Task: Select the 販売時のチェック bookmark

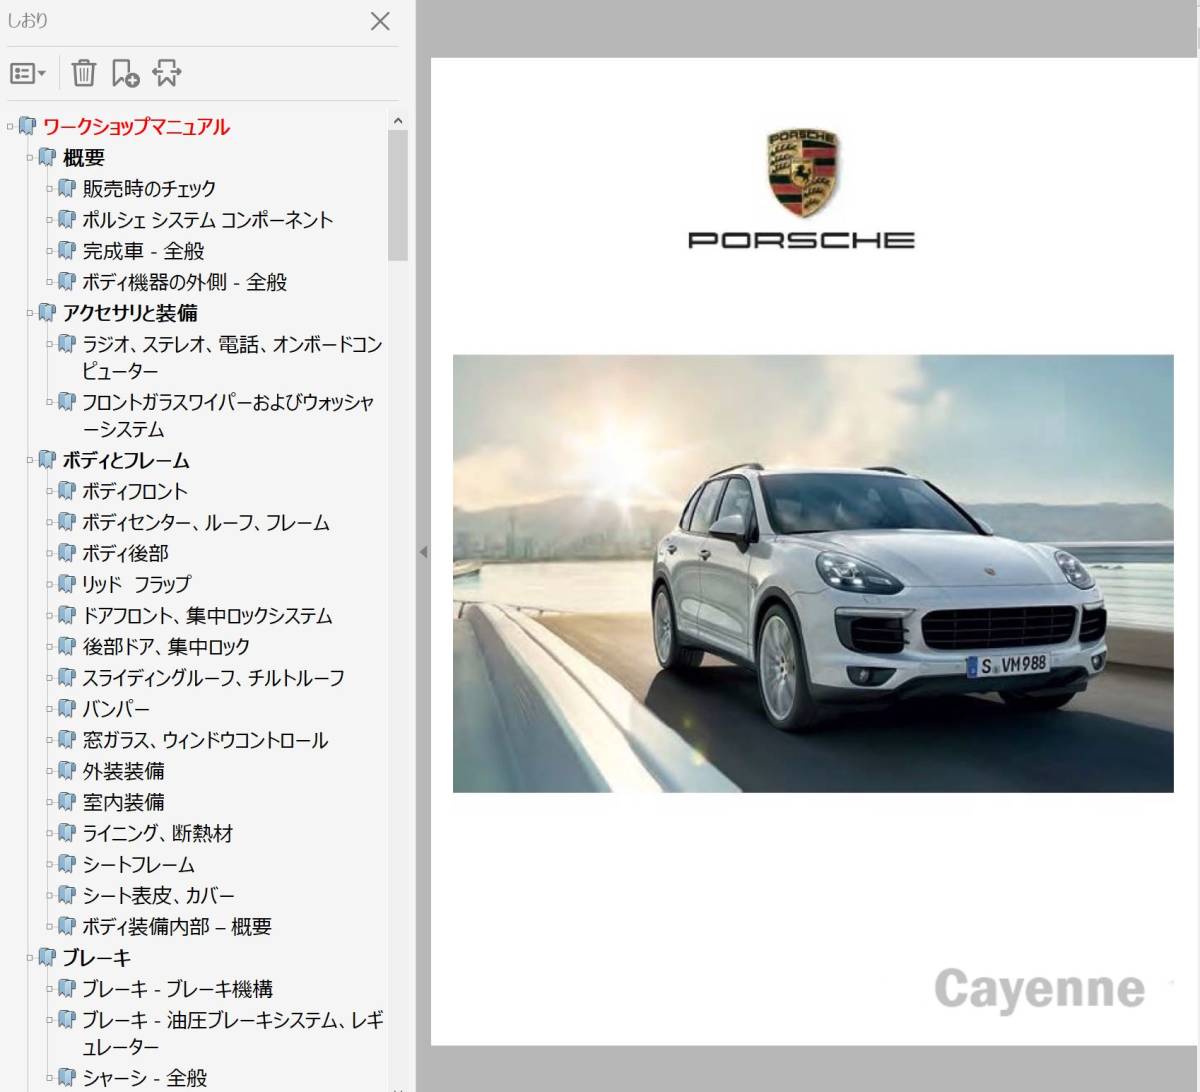Action: click(x=149, y=188)
